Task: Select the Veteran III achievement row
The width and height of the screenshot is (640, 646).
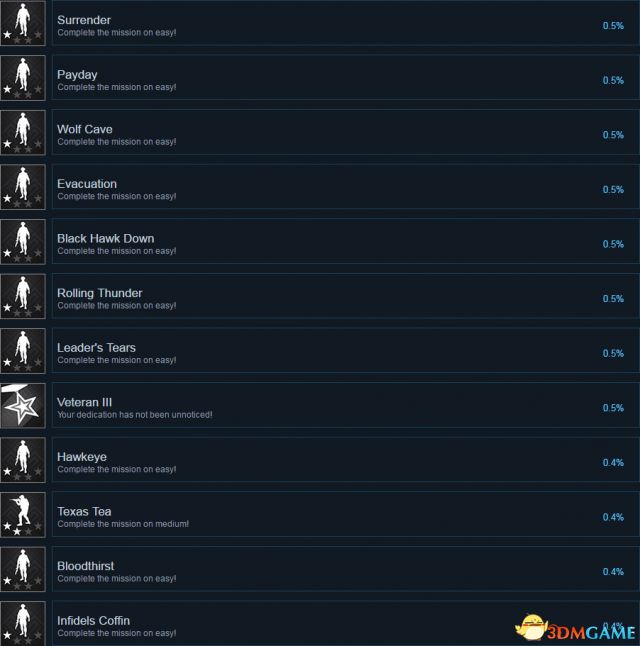Action: [x=346, y=405]
